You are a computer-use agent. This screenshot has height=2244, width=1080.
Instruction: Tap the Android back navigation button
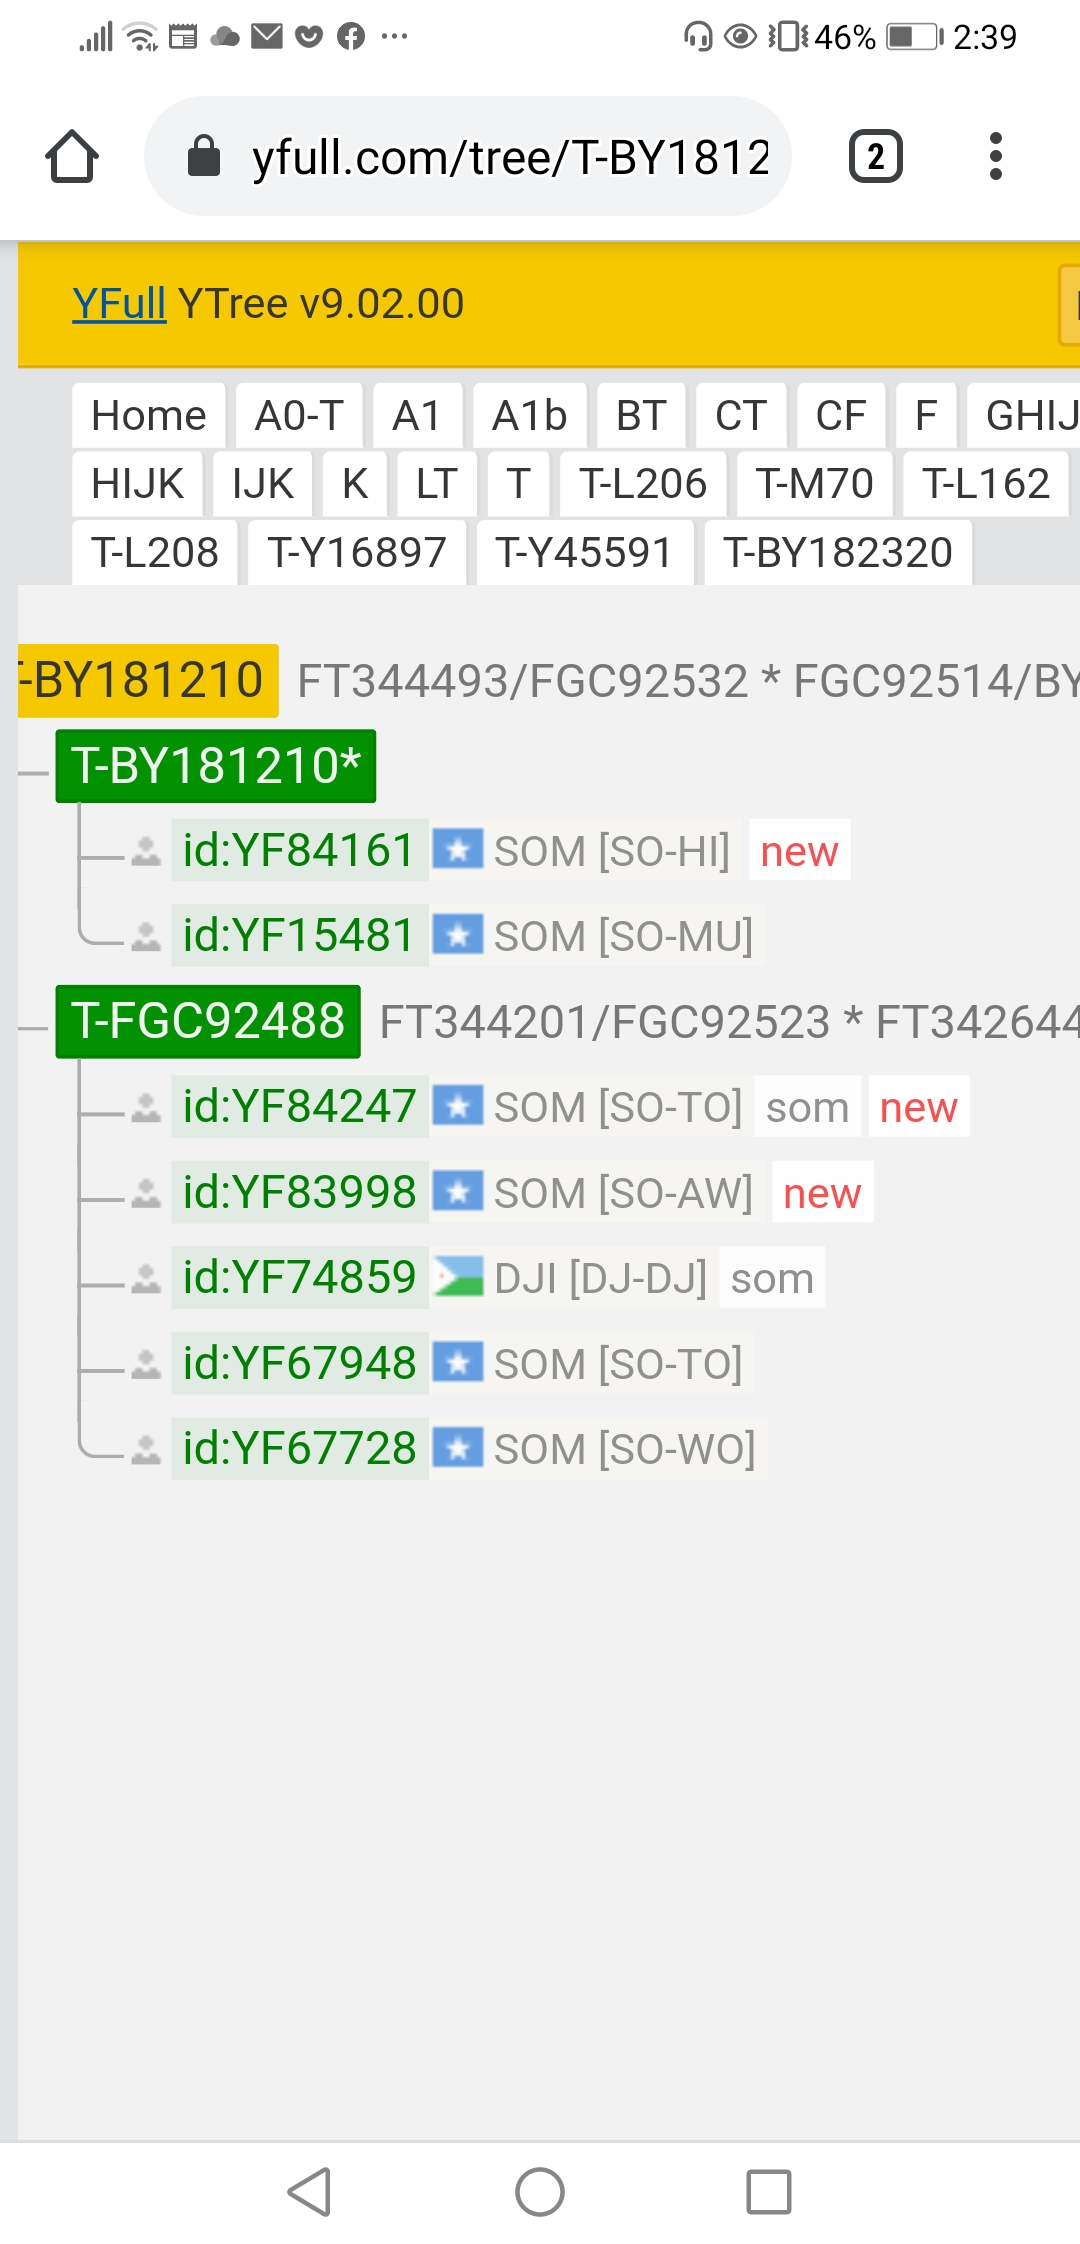point(309,2192)
